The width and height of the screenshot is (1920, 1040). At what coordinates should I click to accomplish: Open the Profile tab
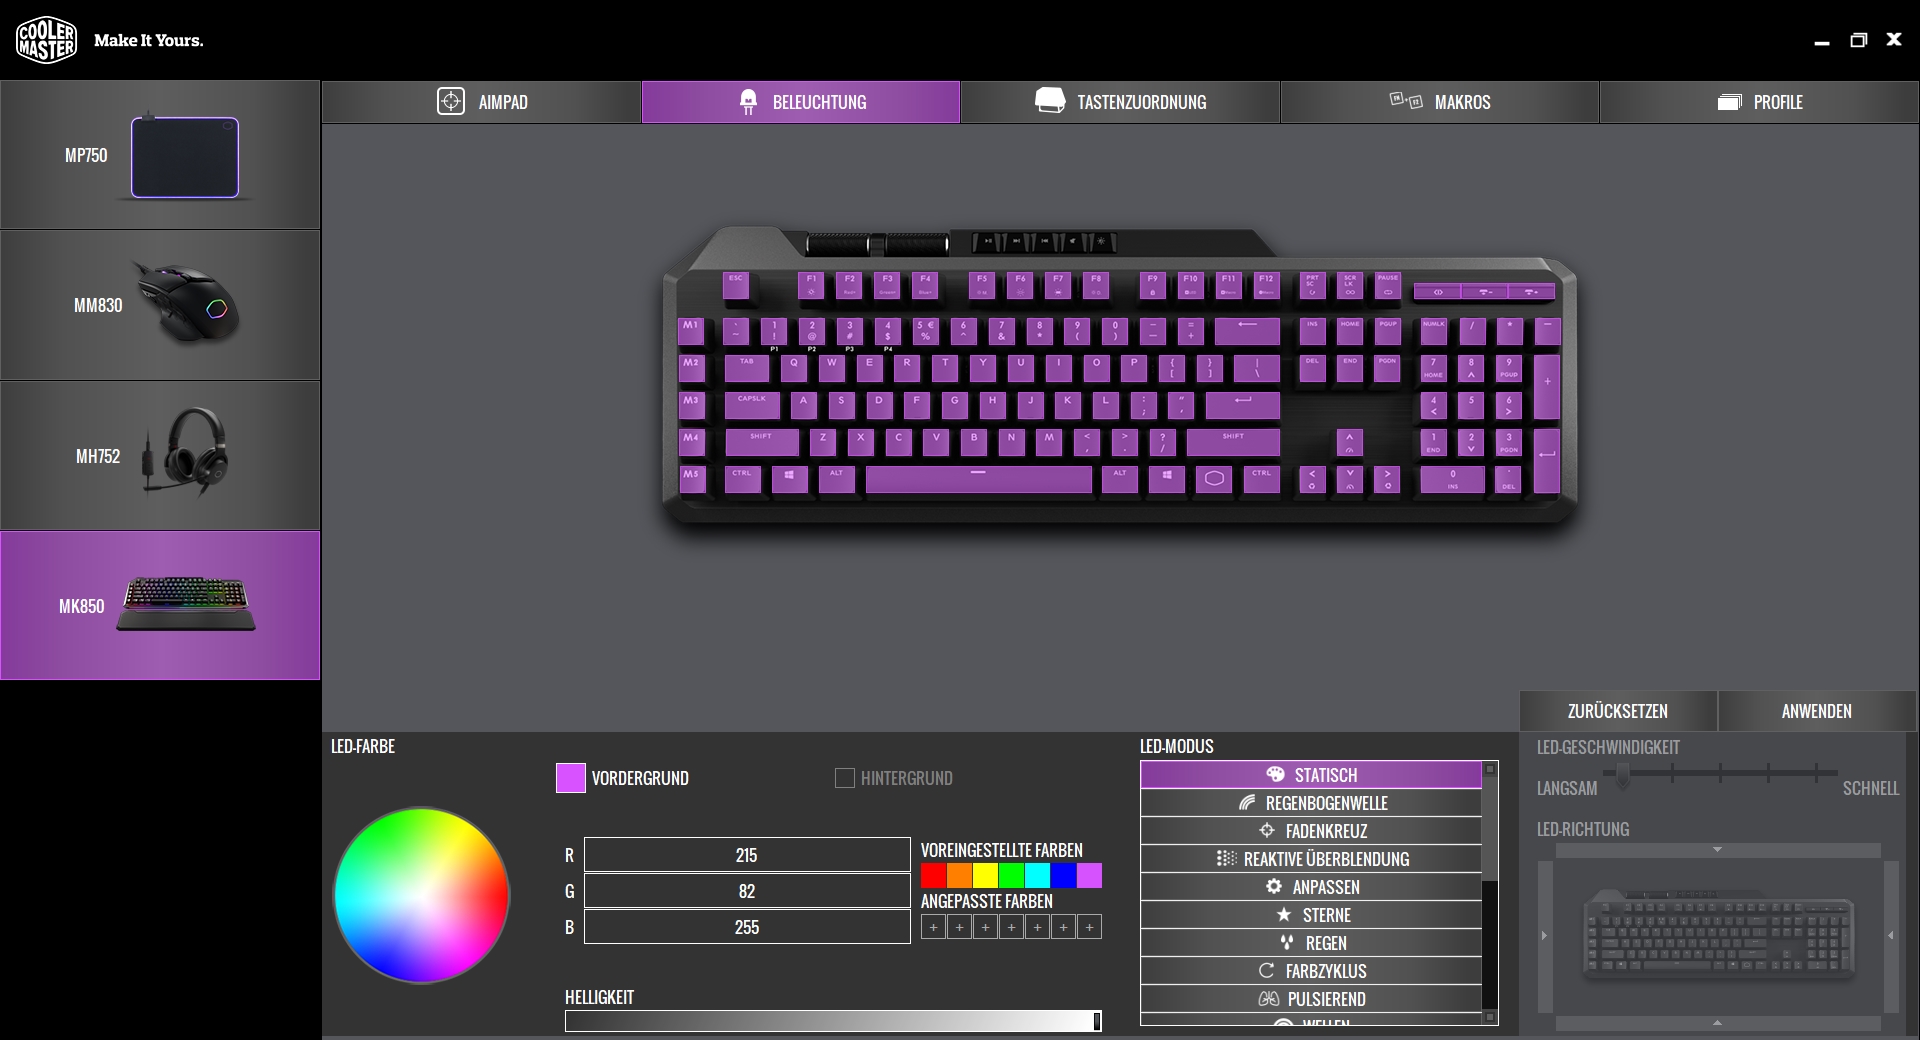pyautogui.click(x=1759, y=102)
